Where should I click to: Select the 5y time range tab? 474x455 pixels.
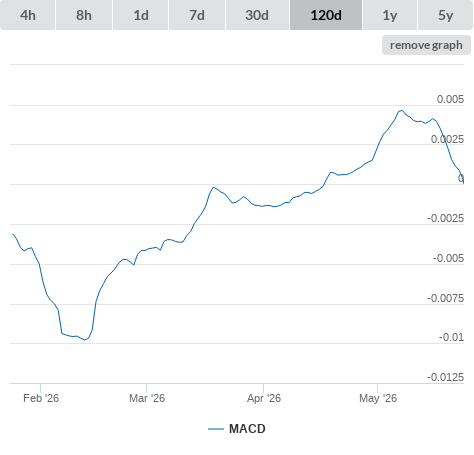pos(445,15)
